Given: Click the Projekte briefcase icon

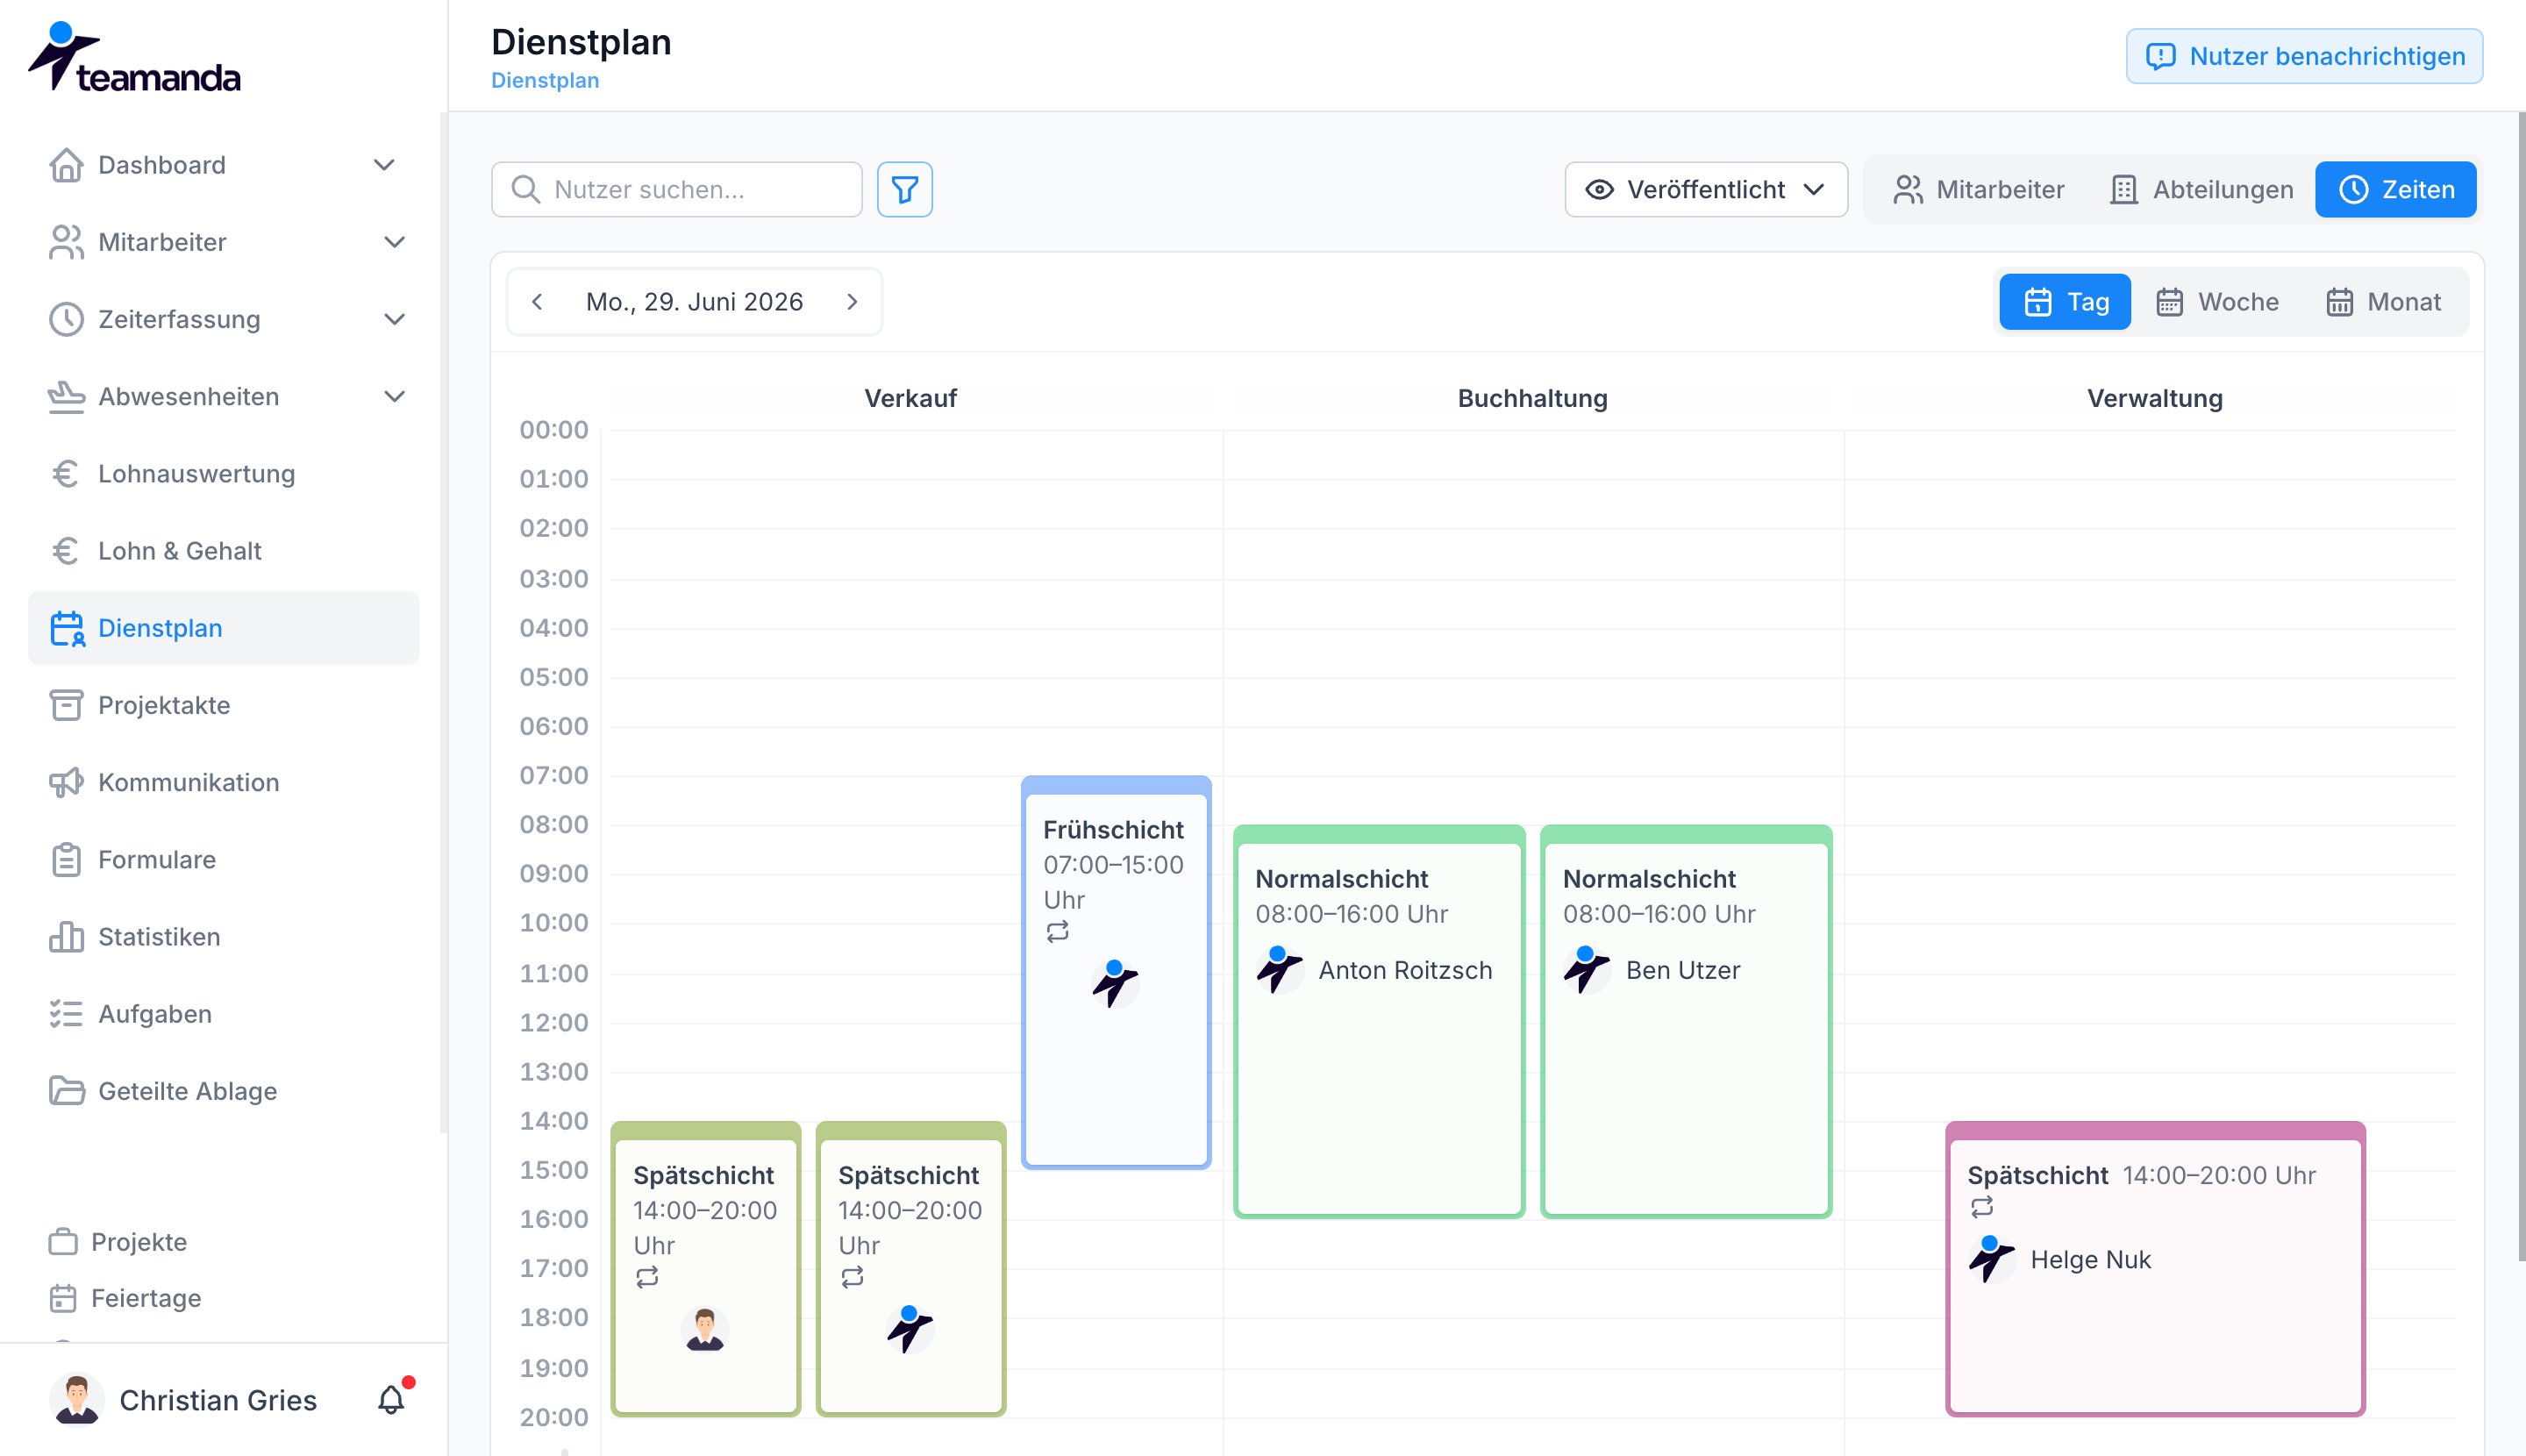Looking at the screenshot, I should point(63,1241).
